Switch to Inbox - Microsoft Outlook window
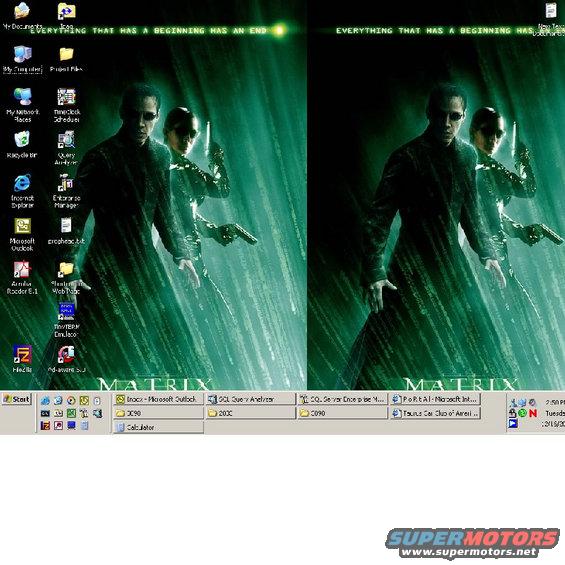This screenshot has width=565, height=565. [159, 399]
